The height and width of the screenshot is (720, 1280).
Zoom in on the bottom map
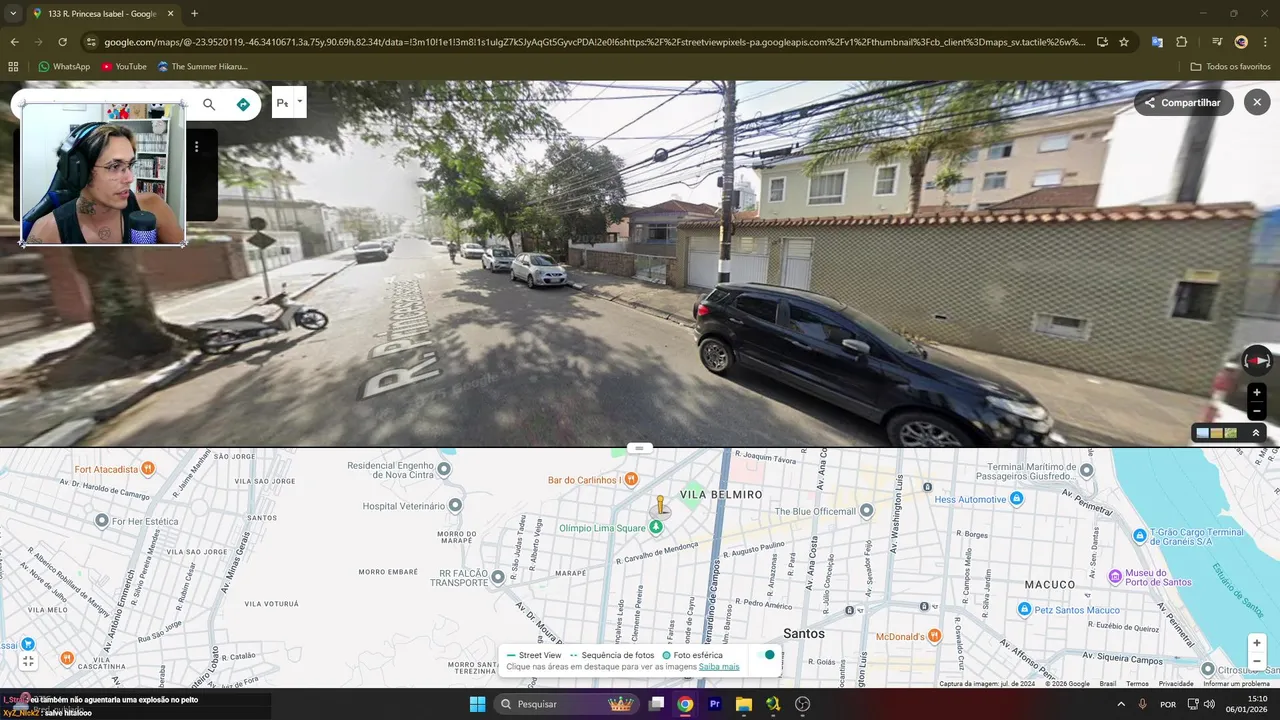click(x=1257, y=642)
